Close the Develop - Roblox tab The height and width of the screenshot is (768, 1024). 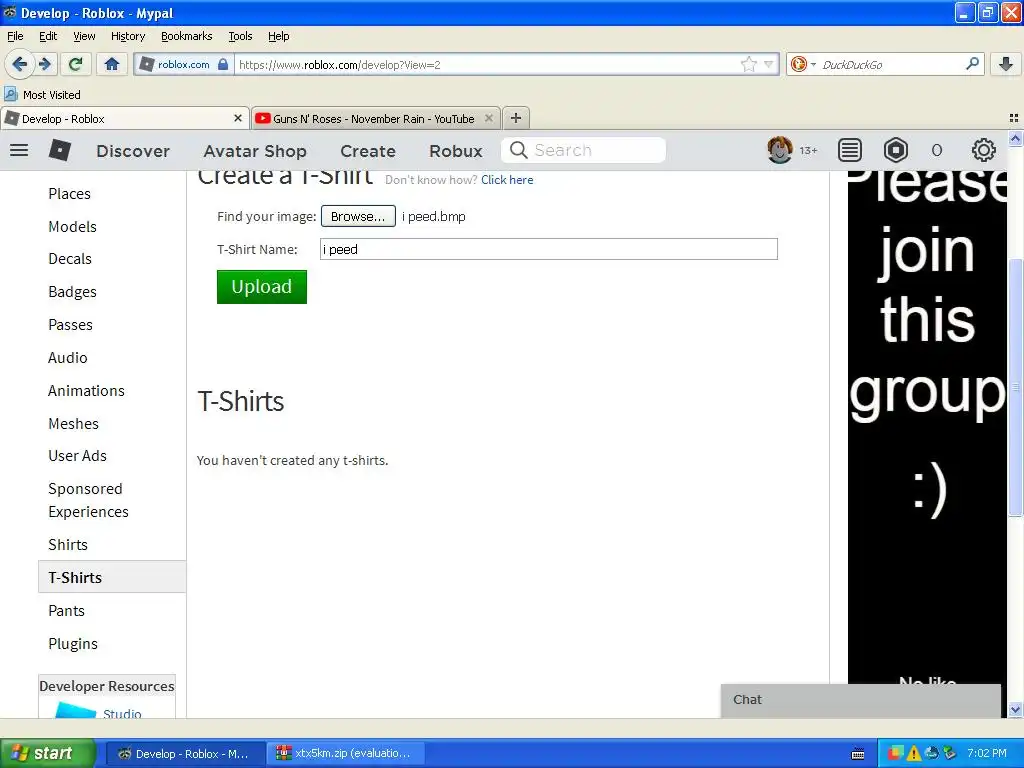point(238,118)
